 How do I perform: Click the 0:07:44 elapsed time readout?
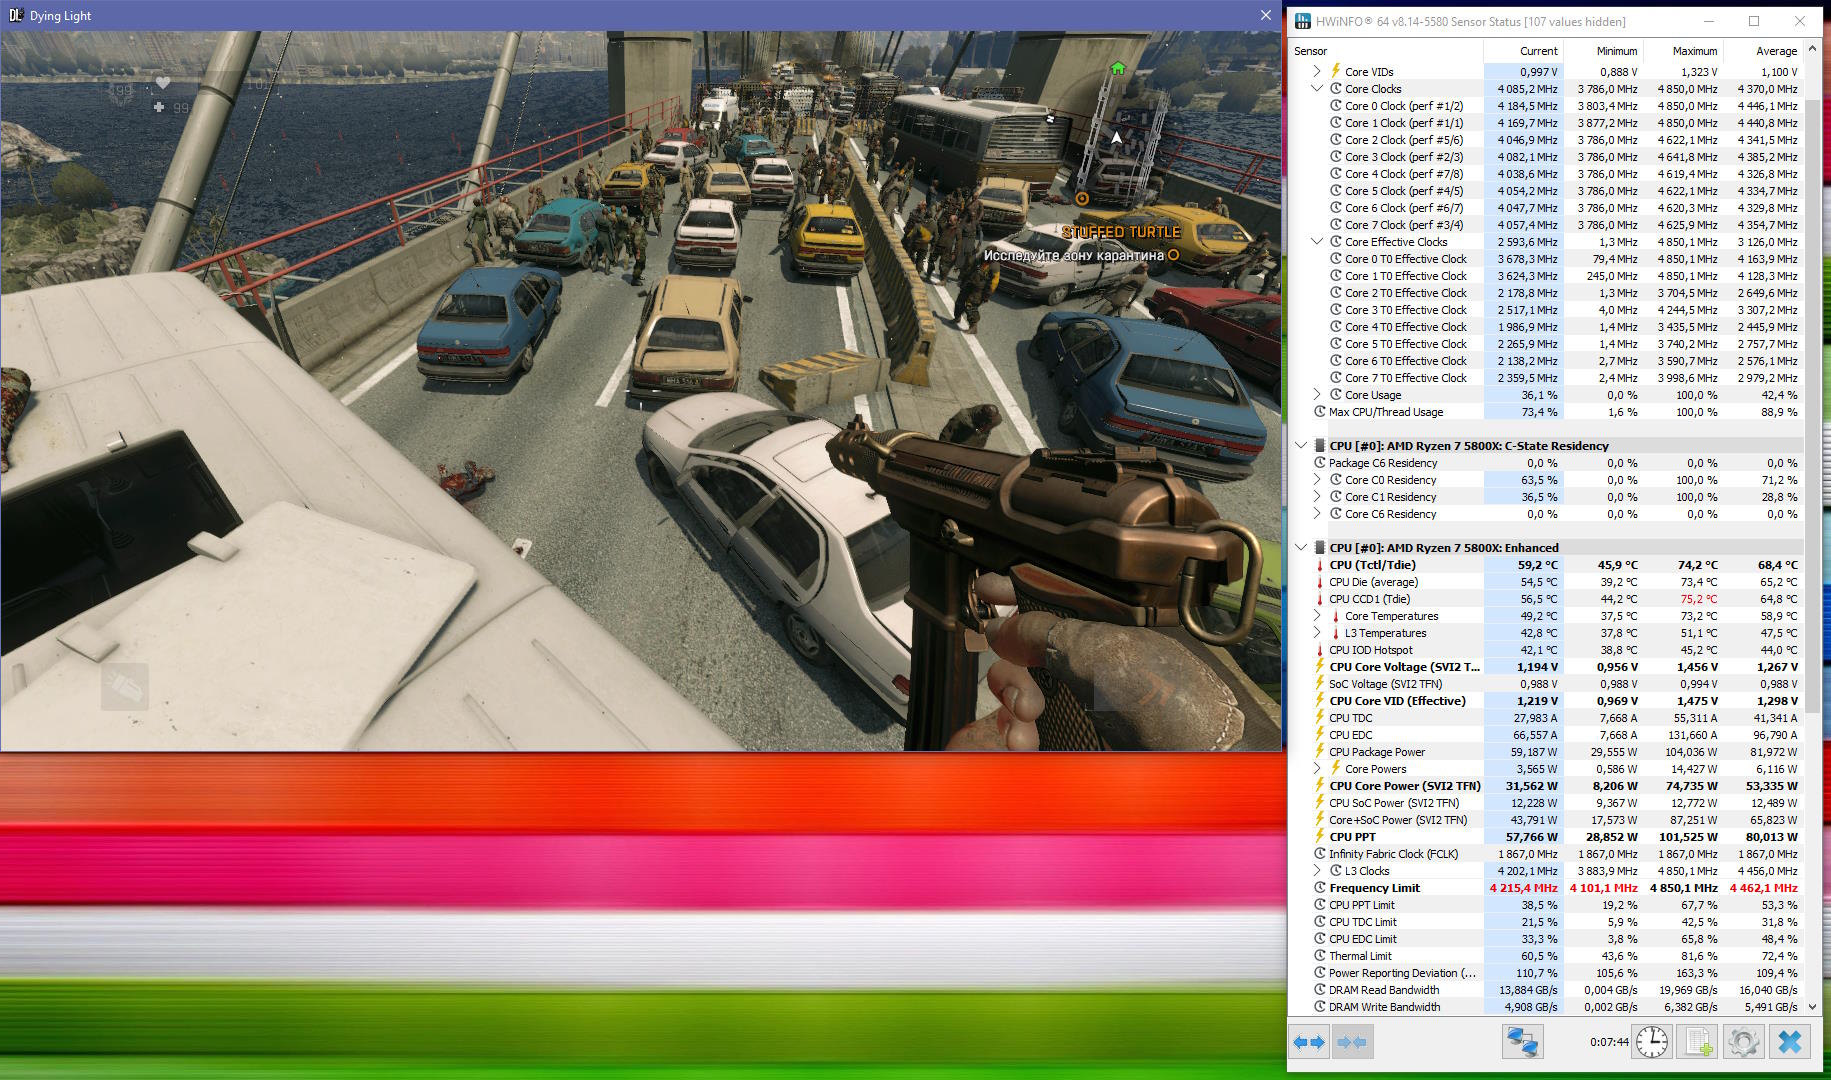pos(1609,1042)
